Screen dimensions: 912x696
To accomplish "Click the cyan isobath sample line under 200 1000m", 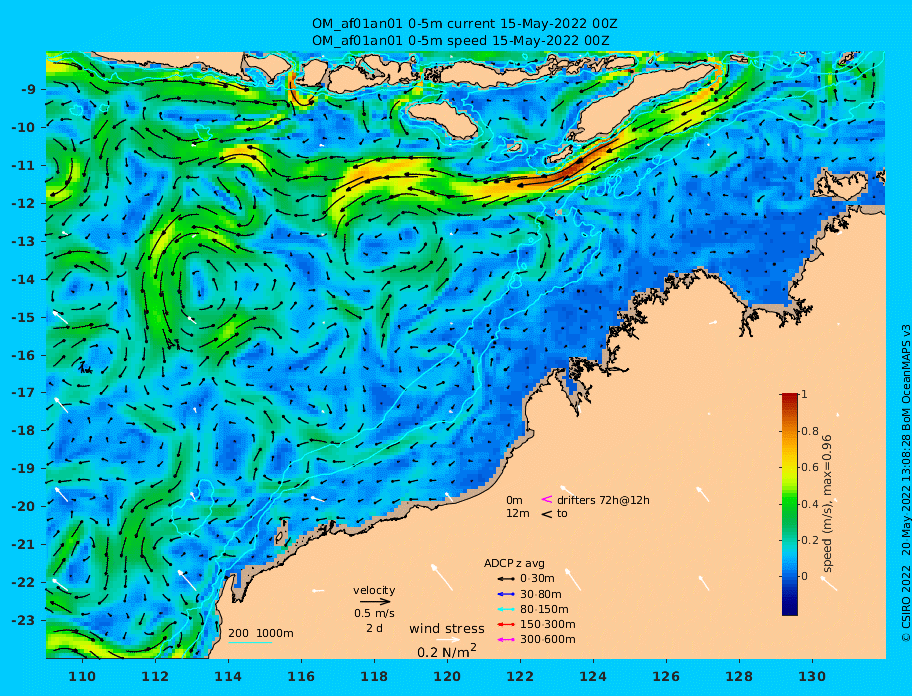I will pos(250,643).
